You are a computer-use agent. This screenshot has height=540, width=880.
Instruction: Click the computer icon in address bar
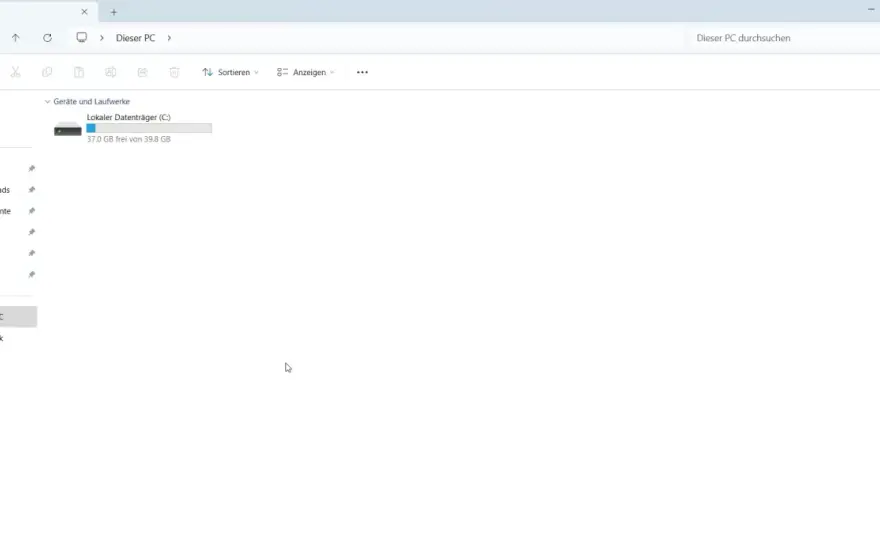pyautogui.click(x=82, y=38)
